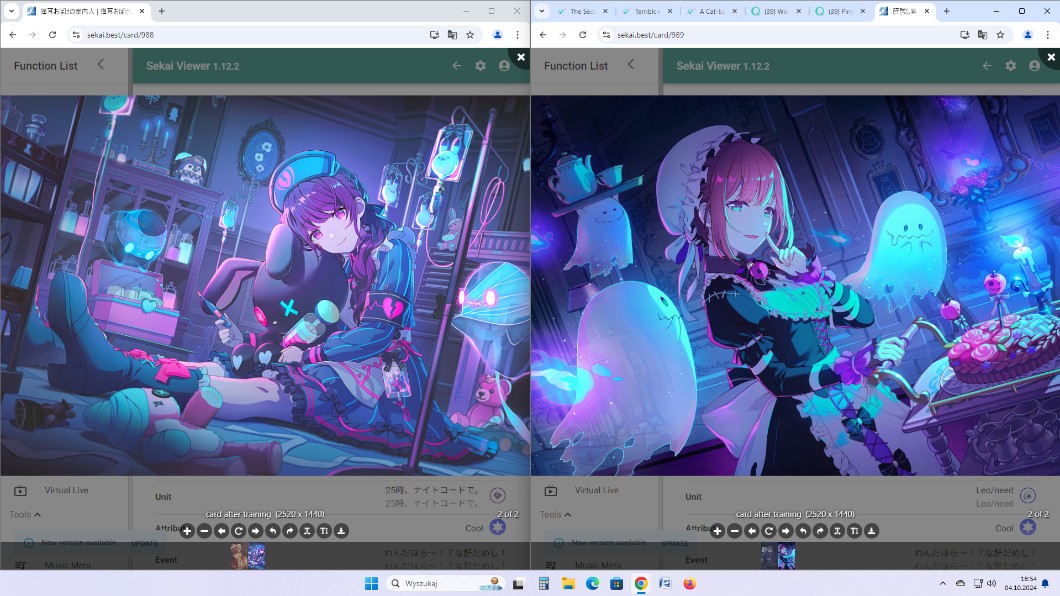Image resolution: width=1060 pixels, height=596 pixels.
Task: Zoom in on the left window's card image
Action: click(x=187, y=531)
